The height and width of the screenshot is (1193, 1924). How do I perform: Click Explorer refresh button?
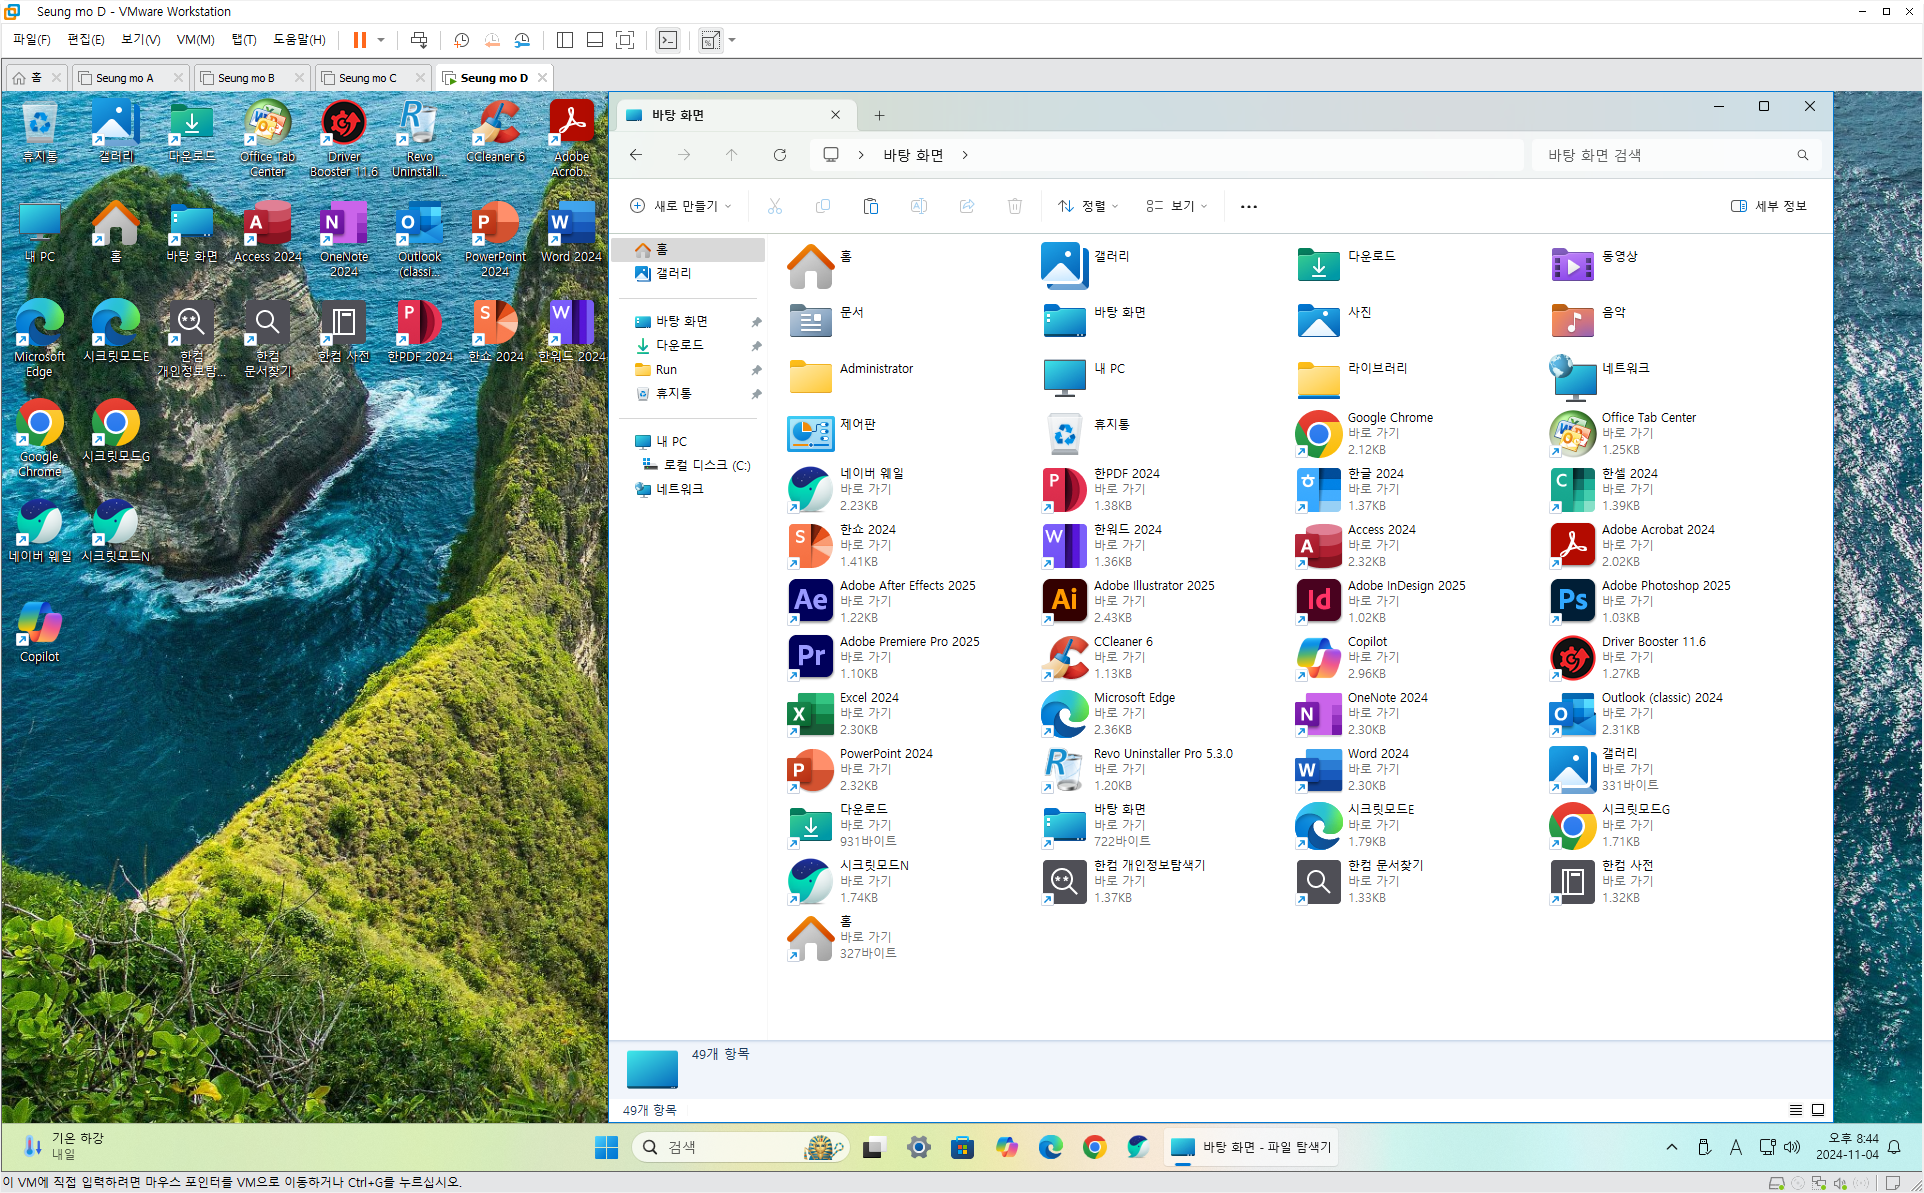tap(780, 155)
